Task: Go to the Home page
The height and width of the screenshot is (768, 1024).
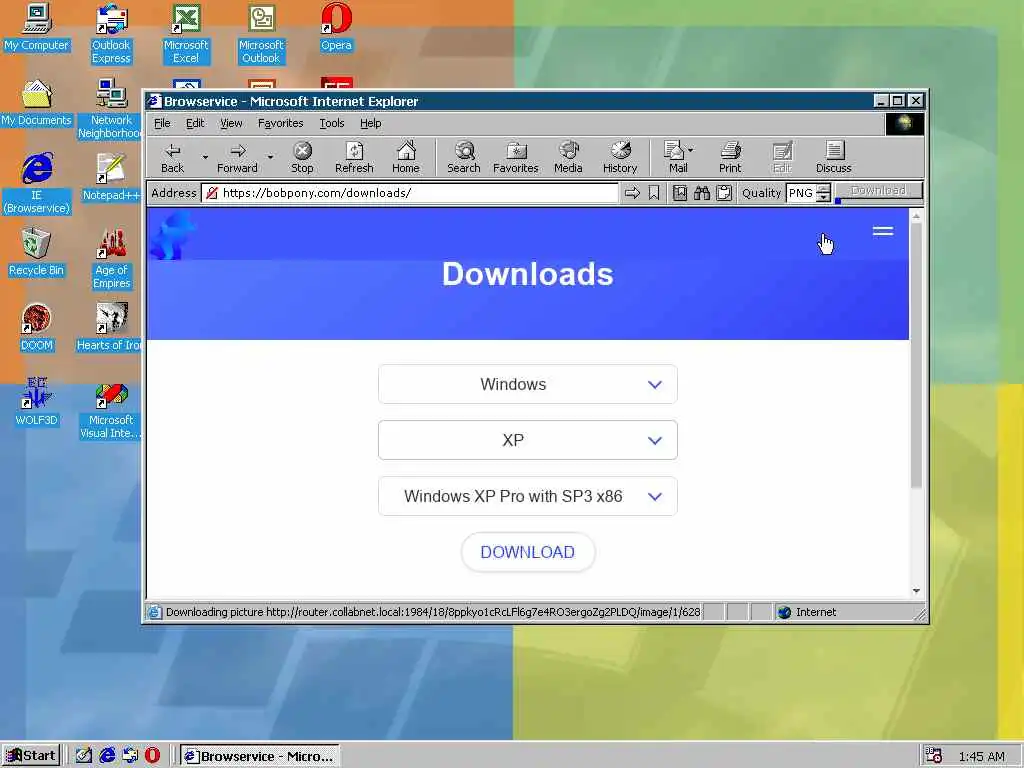Action: [406, 157]
